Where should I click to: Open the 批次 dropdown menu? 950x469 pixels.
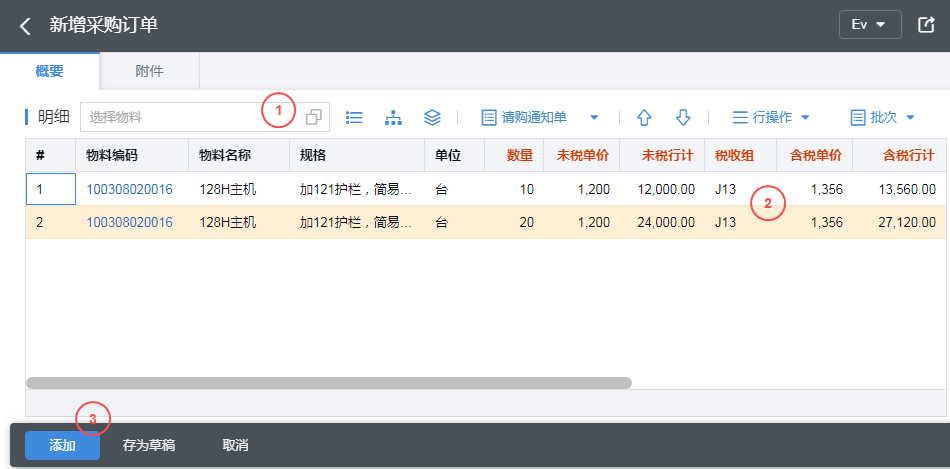[883, 117]
